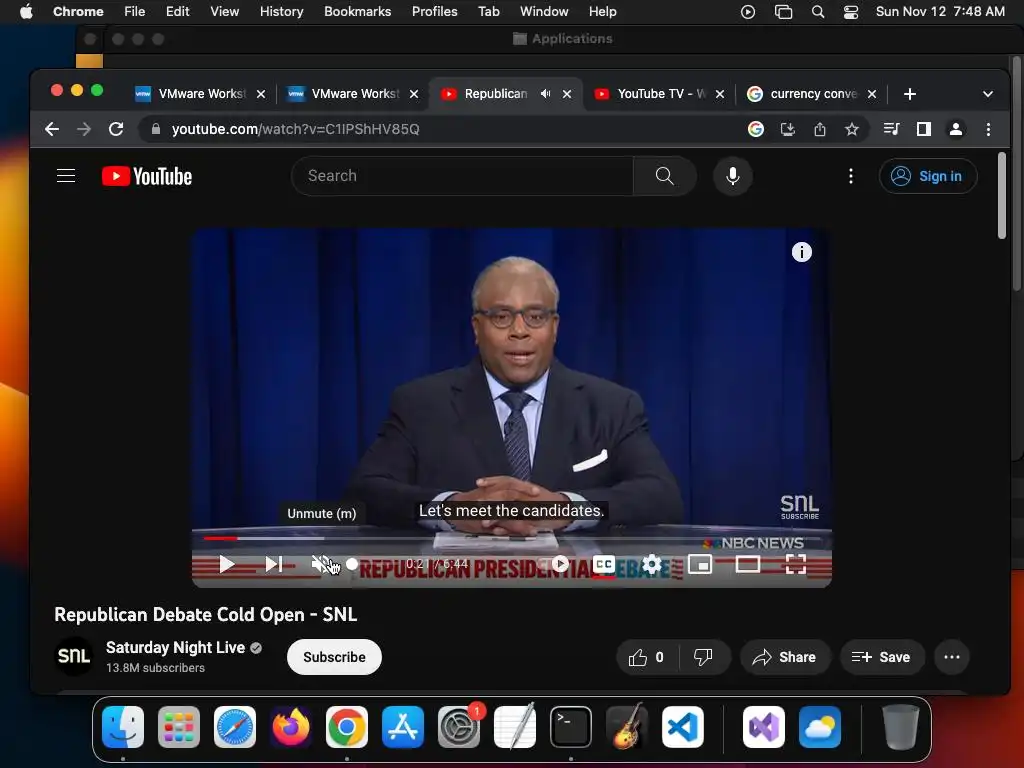Open the Profiles menu
Image resolution: width=1024 pixels, height=768 pixels.
[x=434, y=11]
